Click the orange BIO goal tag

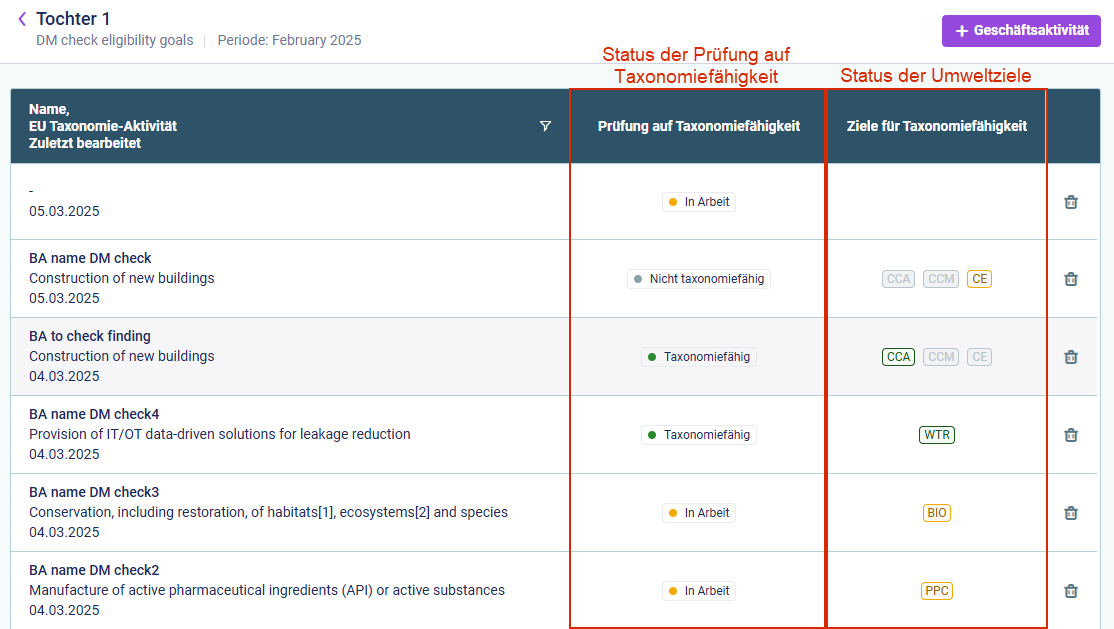(x=936, y=512)
